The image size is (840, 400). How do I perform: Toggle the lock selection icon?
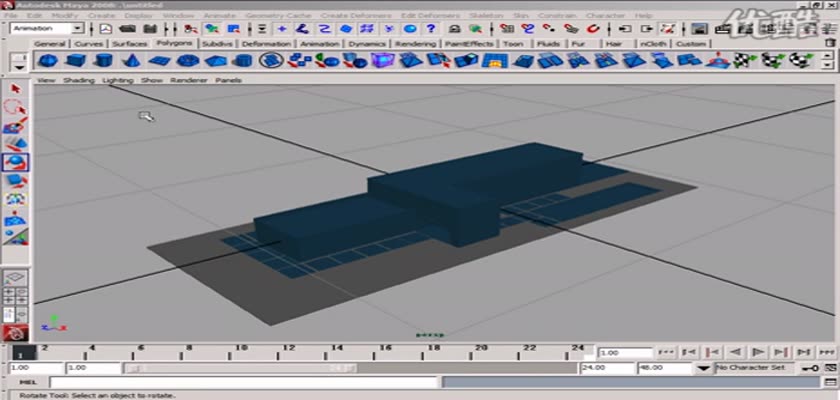coord(454,29)
